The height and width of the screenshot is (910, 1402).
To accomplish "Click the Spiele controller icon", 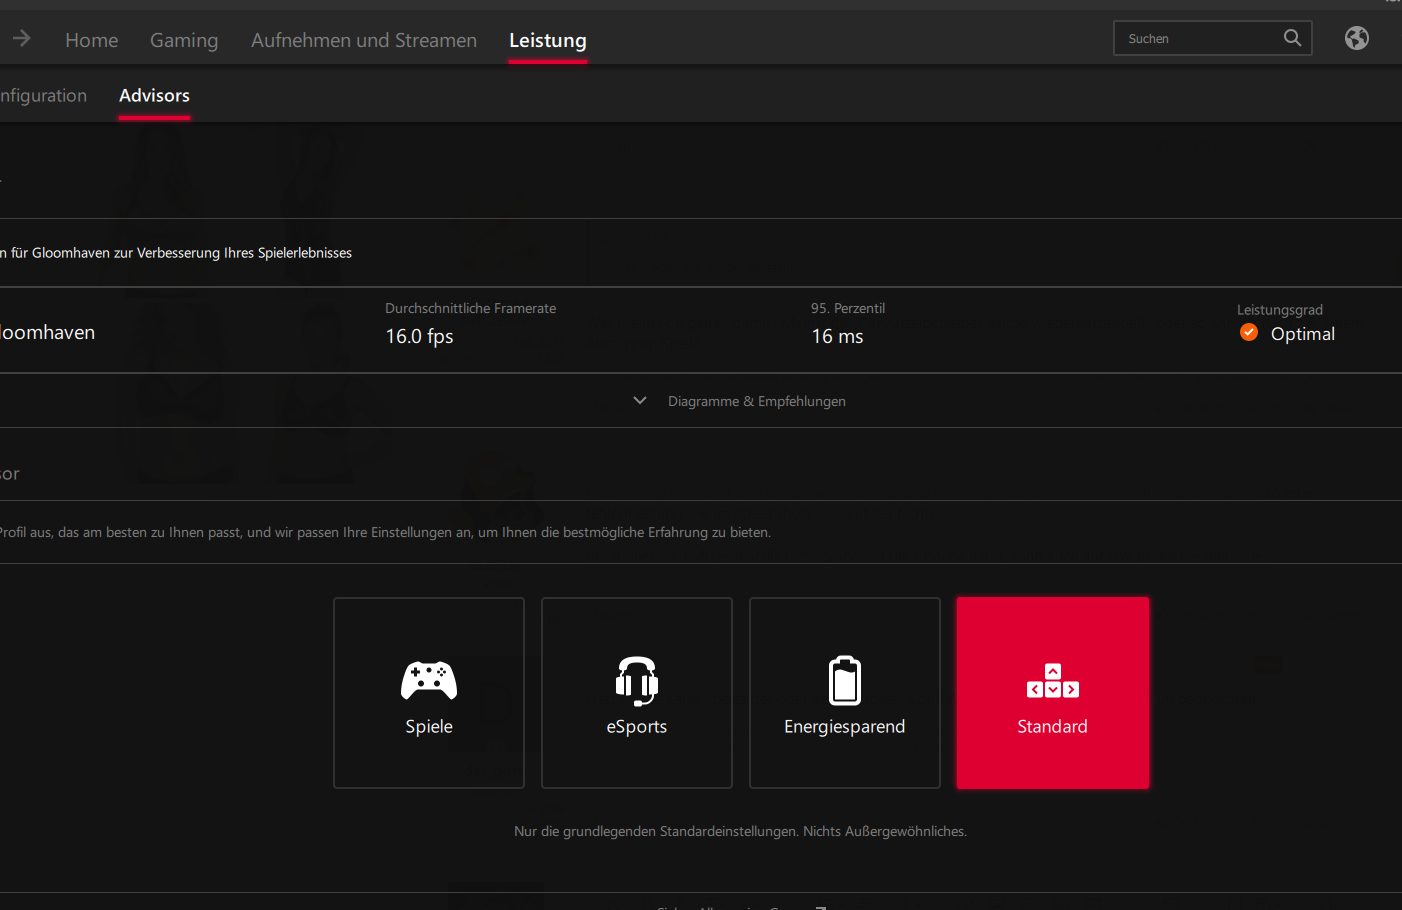I will tap(428, 679).
